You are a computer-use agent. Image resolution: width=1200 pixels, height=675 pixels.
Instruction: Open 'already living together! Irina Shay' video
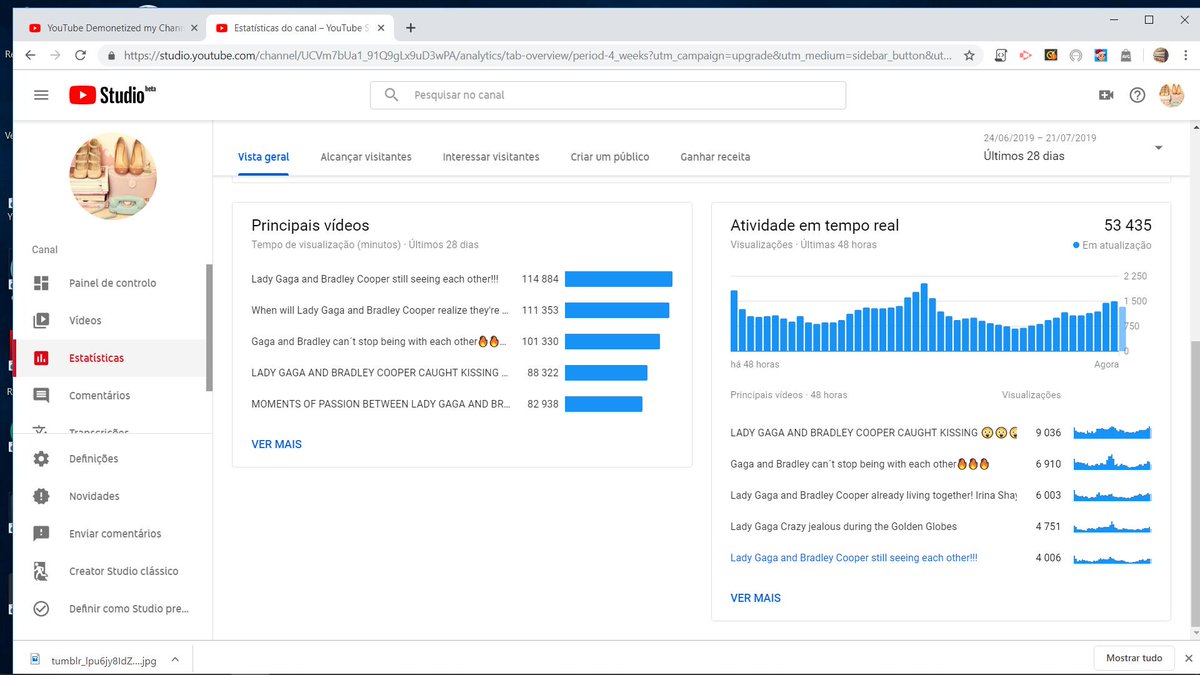[x=873, y=495]
